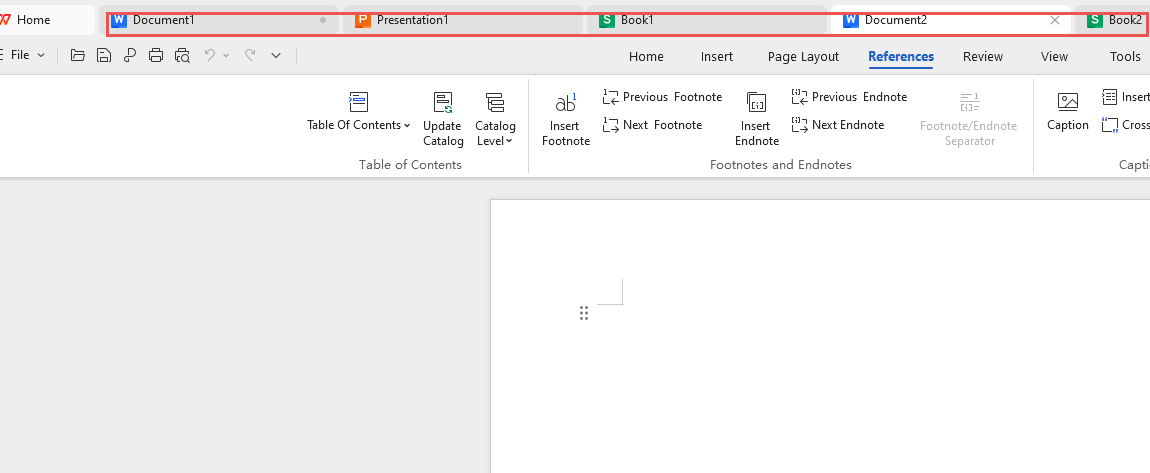
Task: Click the Update Catalog button
Action: click(443, 119)
